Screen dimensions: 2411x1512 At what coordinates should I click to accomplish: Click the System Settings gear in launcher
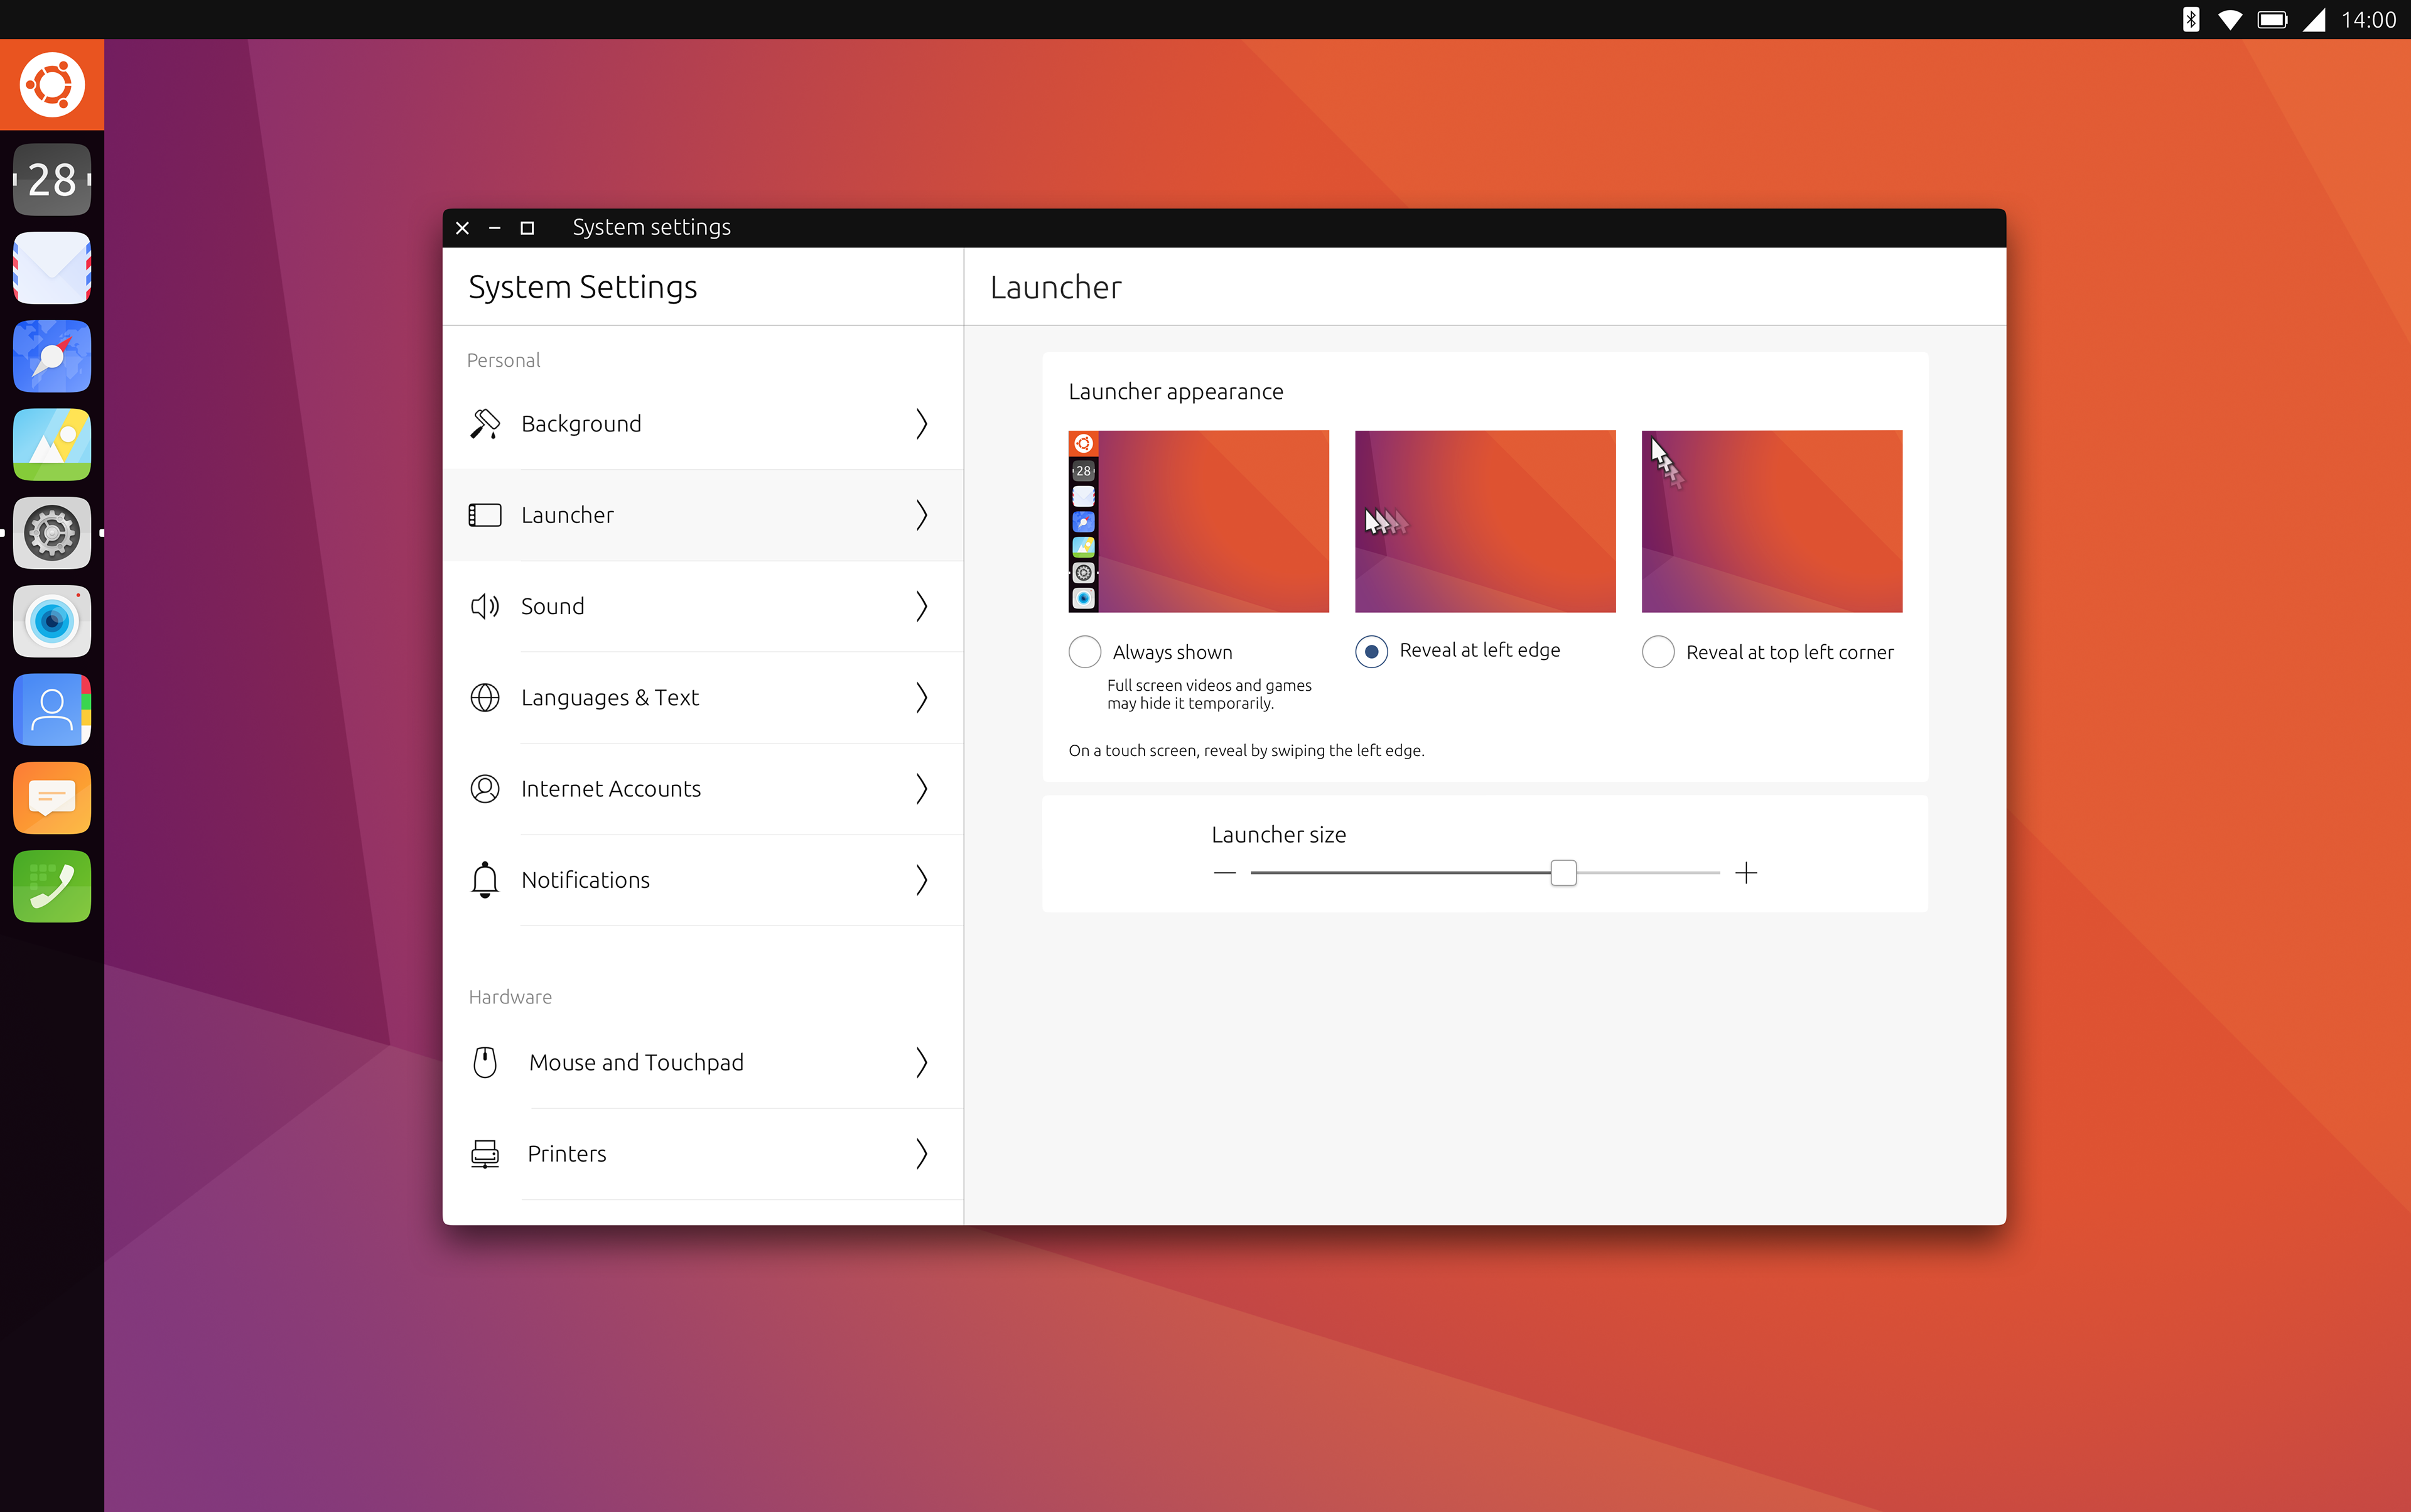pos(52,533)
